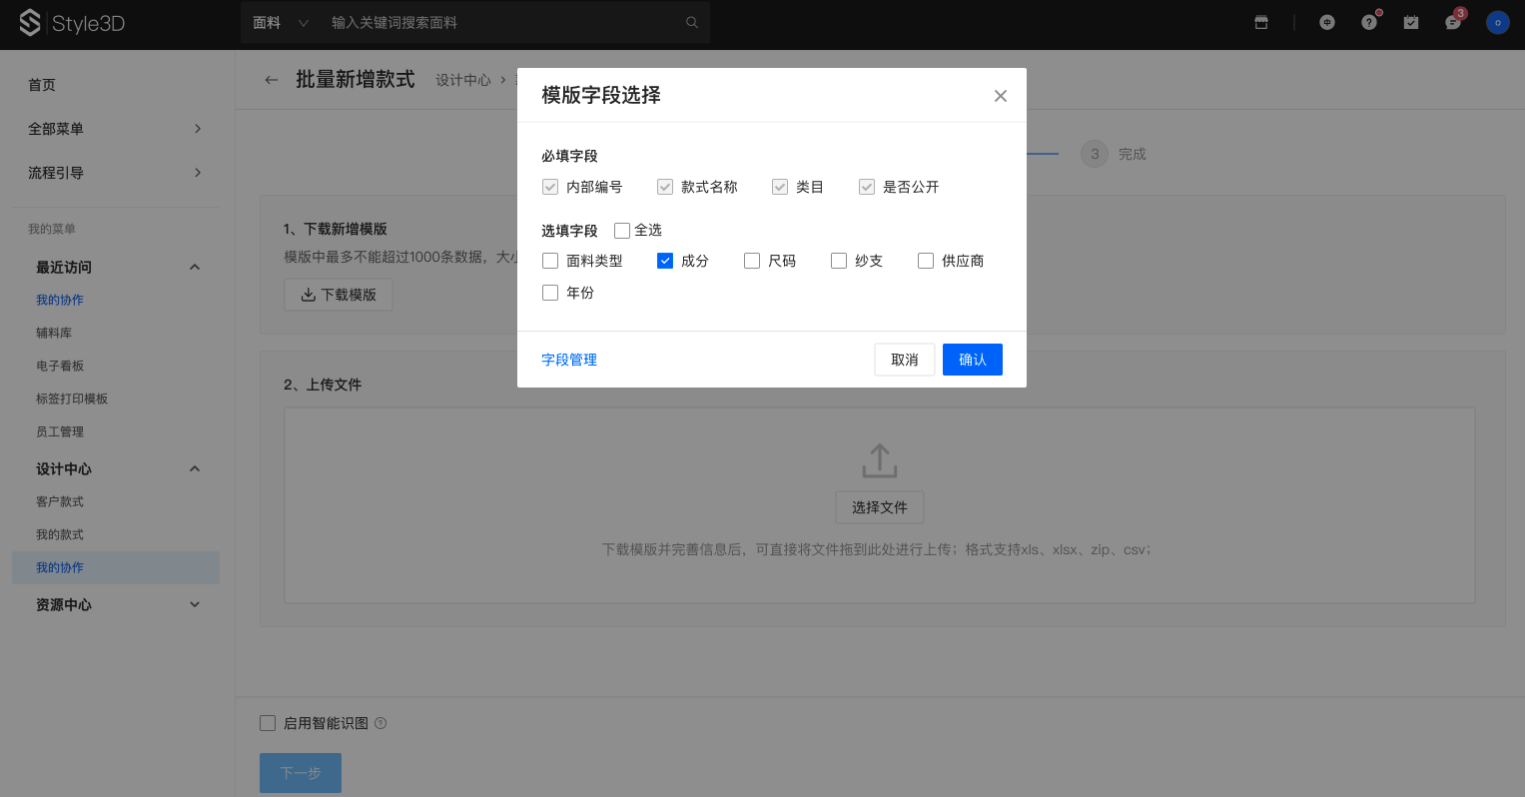
Task: Open the store icon in top bar
Action: pos(1261,22)
